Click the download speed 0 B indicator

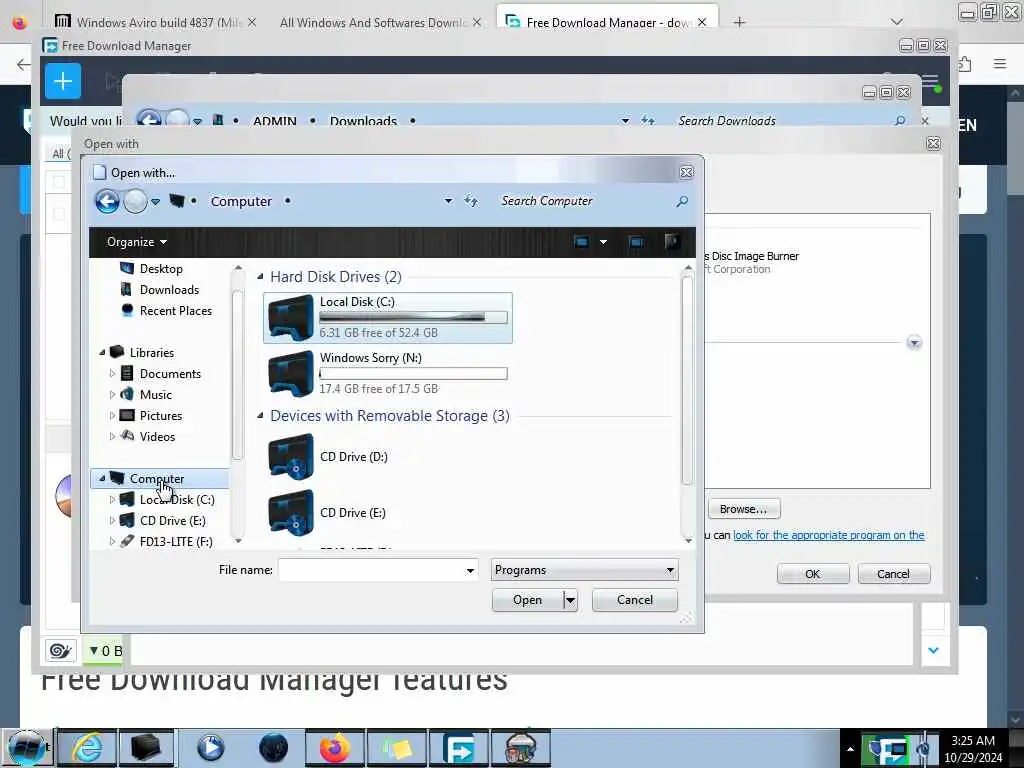[104, 651]
